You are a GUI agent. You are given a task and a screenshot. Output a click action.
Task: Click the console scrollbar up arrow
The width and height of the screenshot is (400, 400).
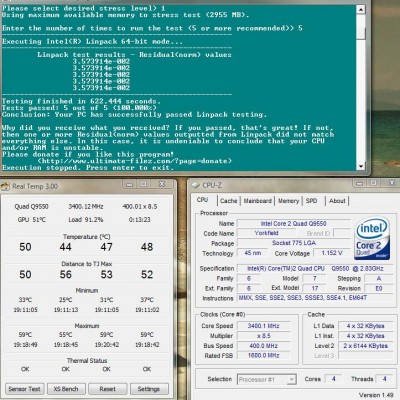(x=361, y=10)
